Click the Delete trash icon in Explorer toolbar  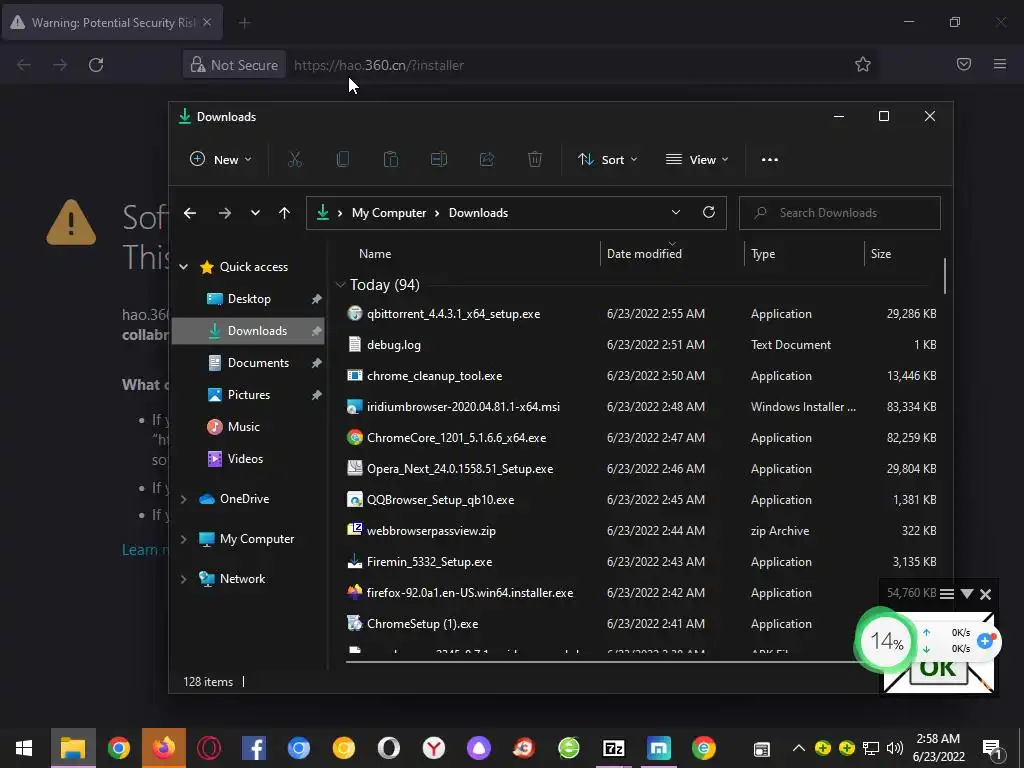[535, 159]
